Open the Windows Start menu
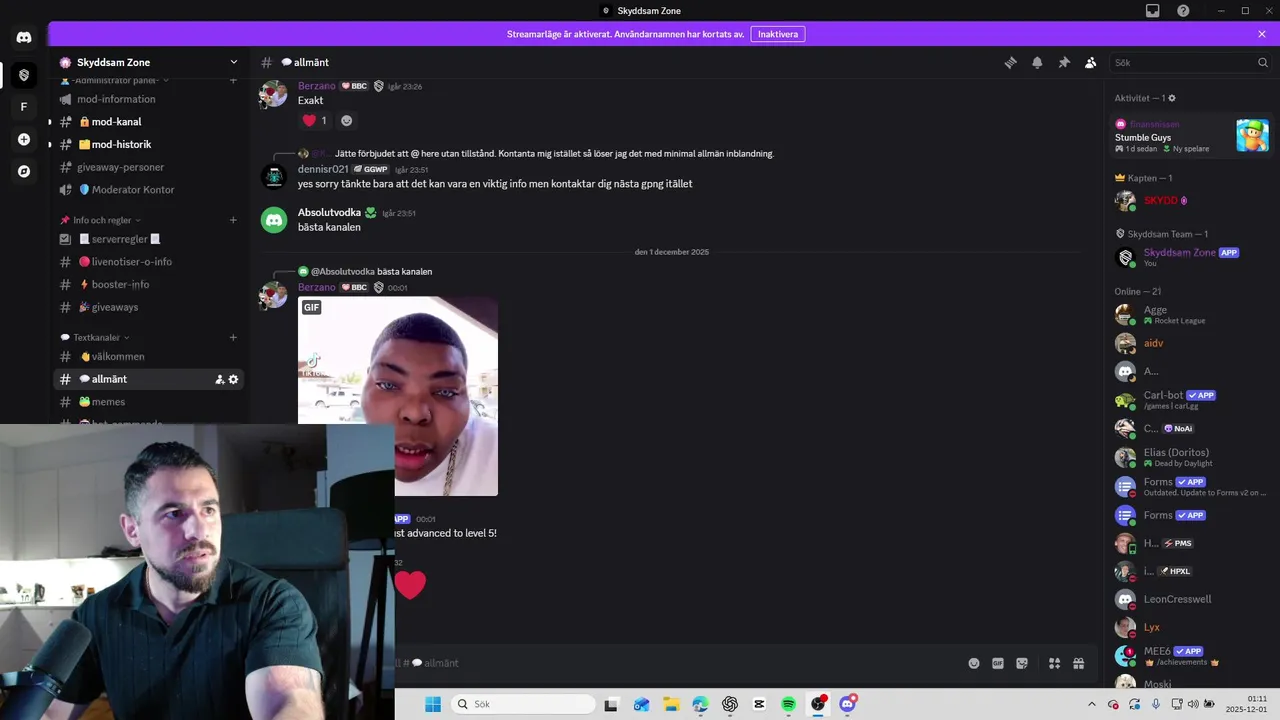The width and height of the screenshot is (1280, 720). 433,704
